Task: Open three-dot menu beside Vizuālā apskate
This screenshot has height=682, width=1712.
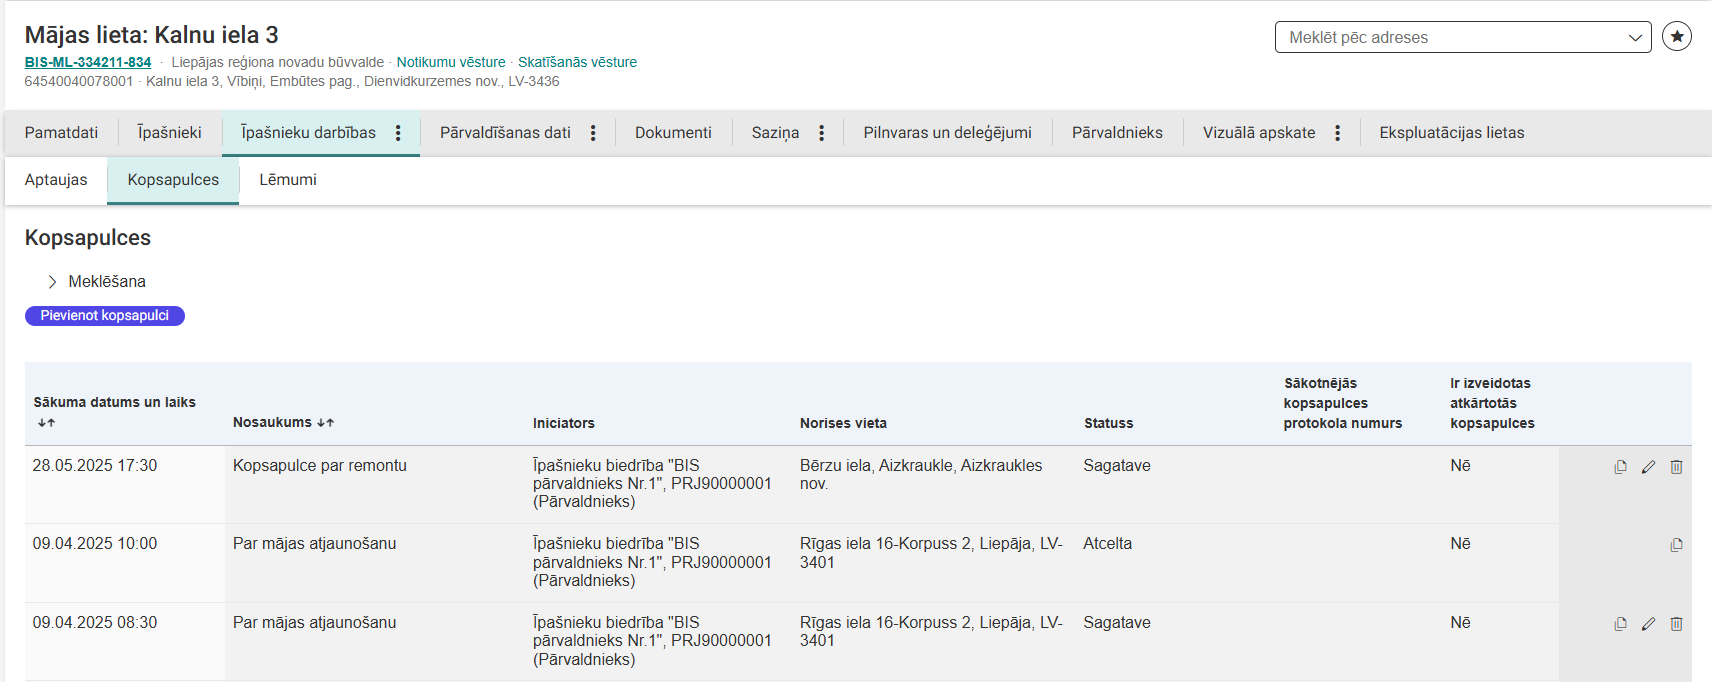Action: click(1337, 133)
